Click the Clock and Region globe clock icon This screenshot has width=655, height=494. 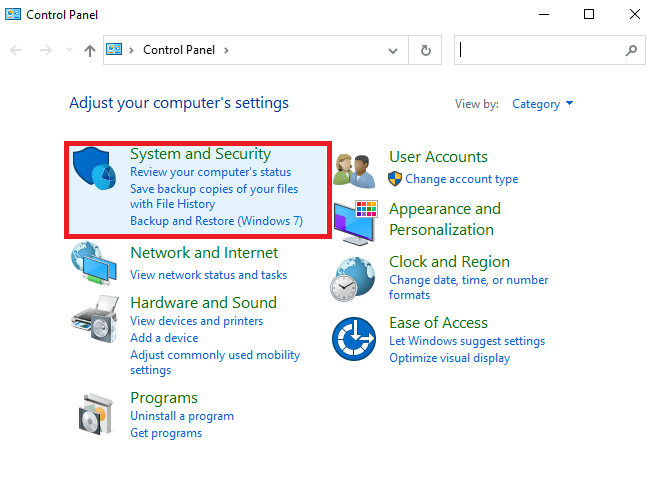coord(353,279)
